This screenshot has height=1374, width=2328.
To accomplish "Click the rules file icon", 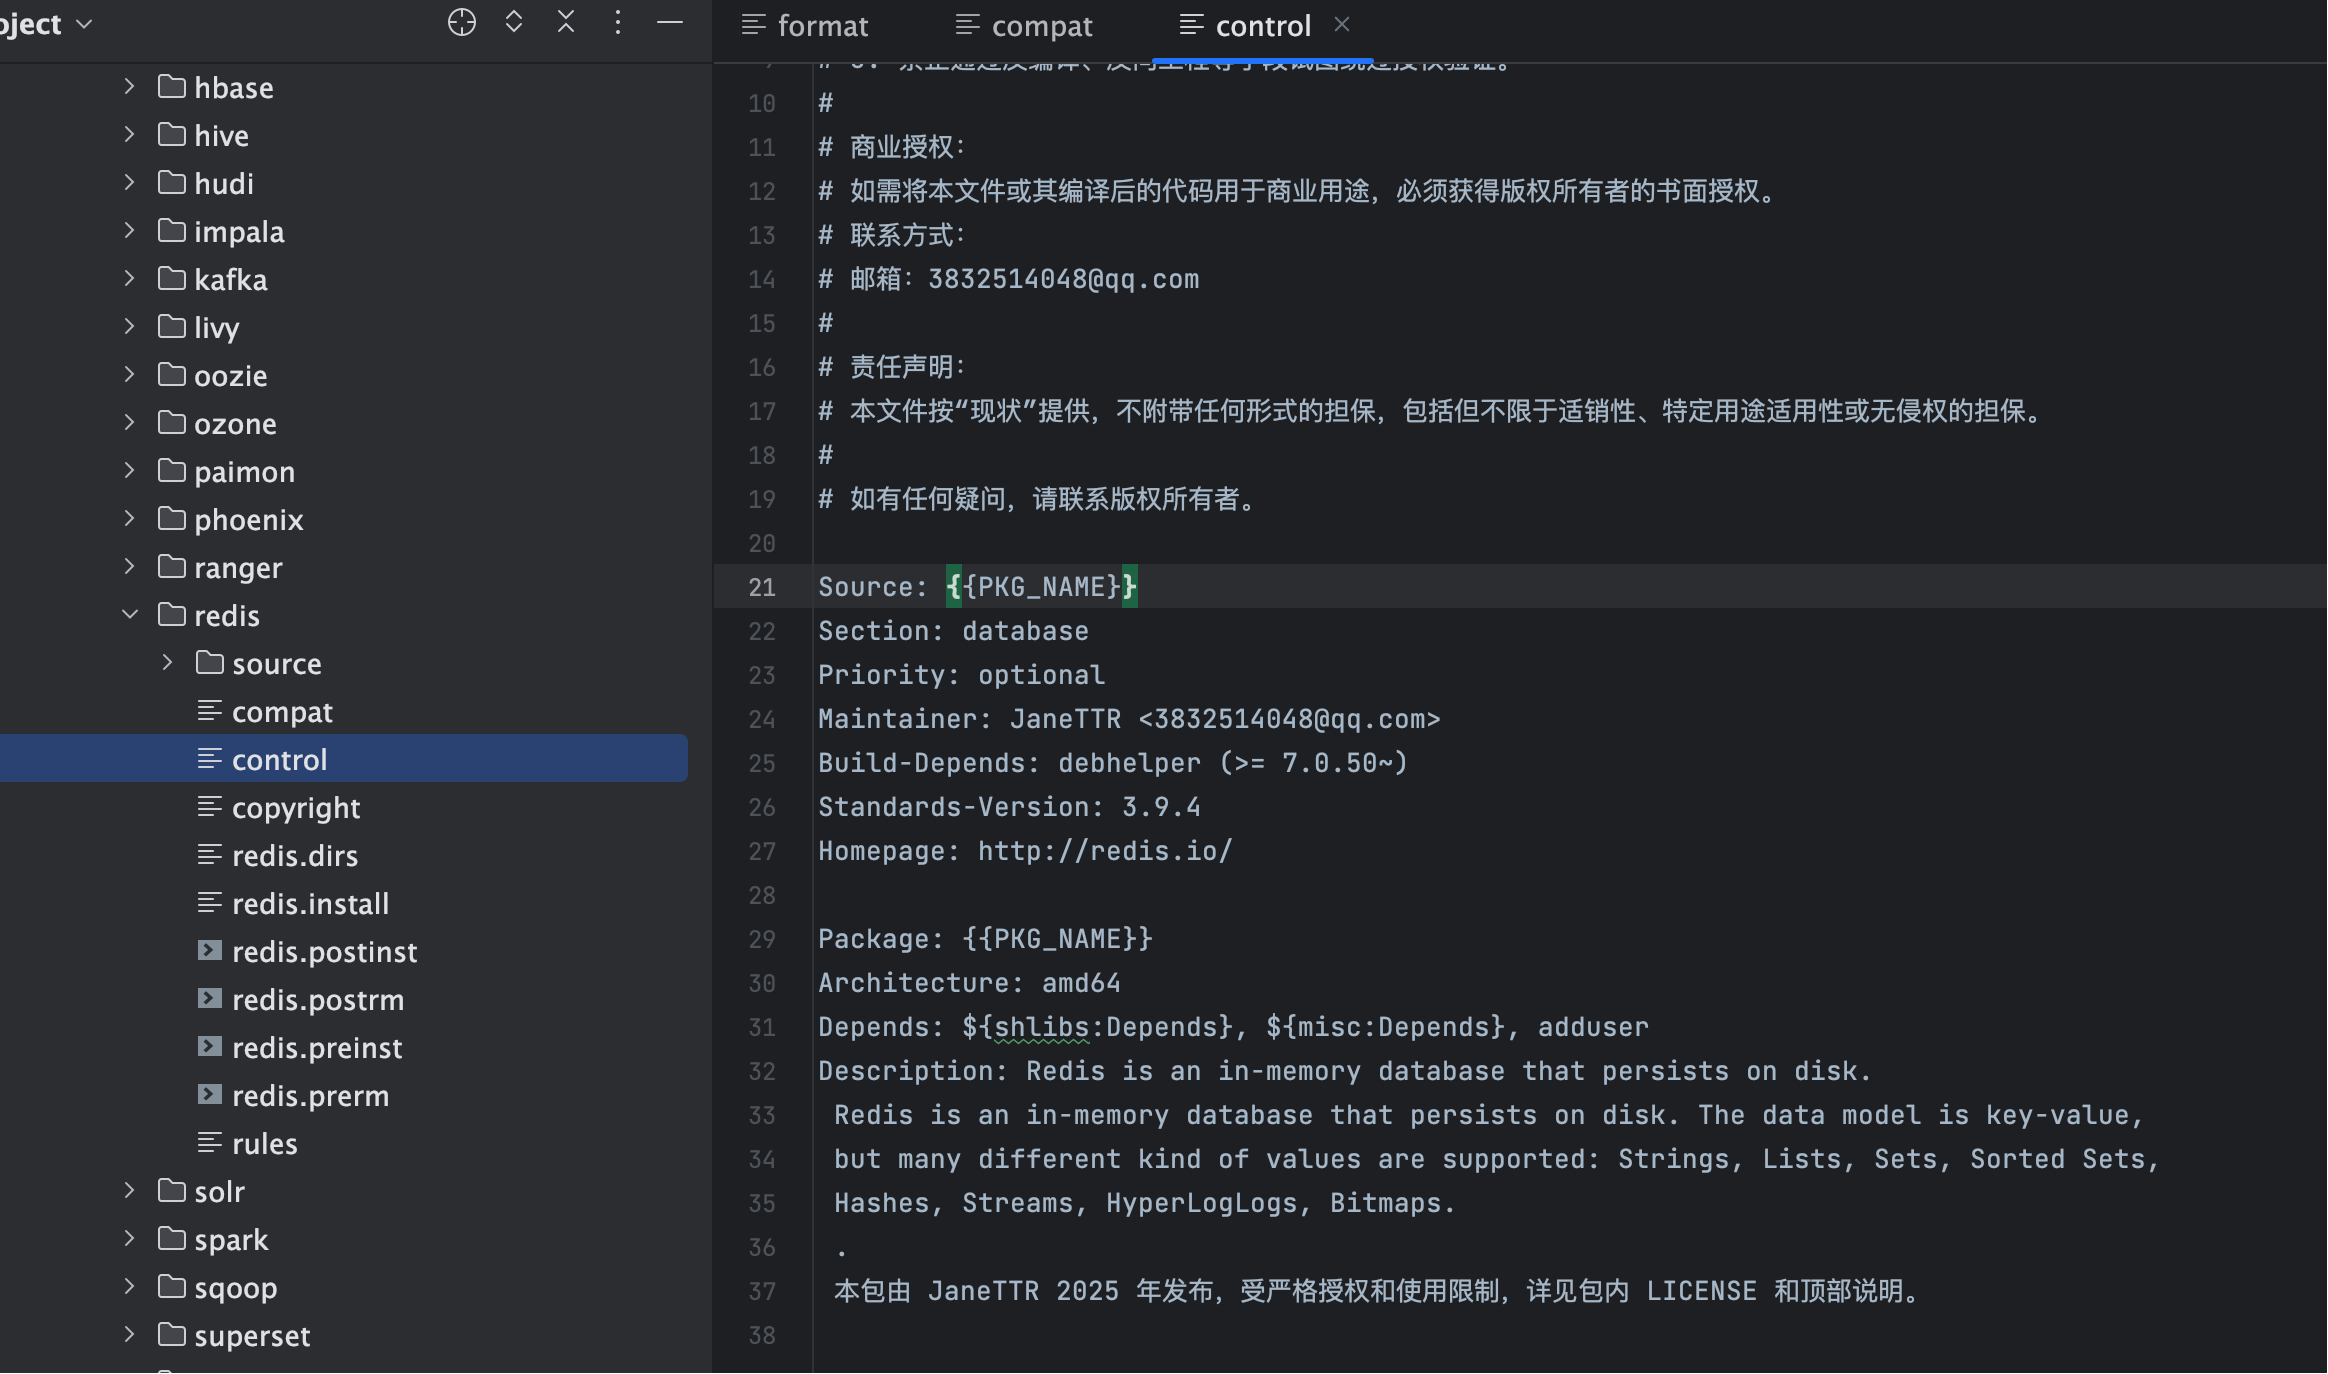I will click(x=209, y=1143).
